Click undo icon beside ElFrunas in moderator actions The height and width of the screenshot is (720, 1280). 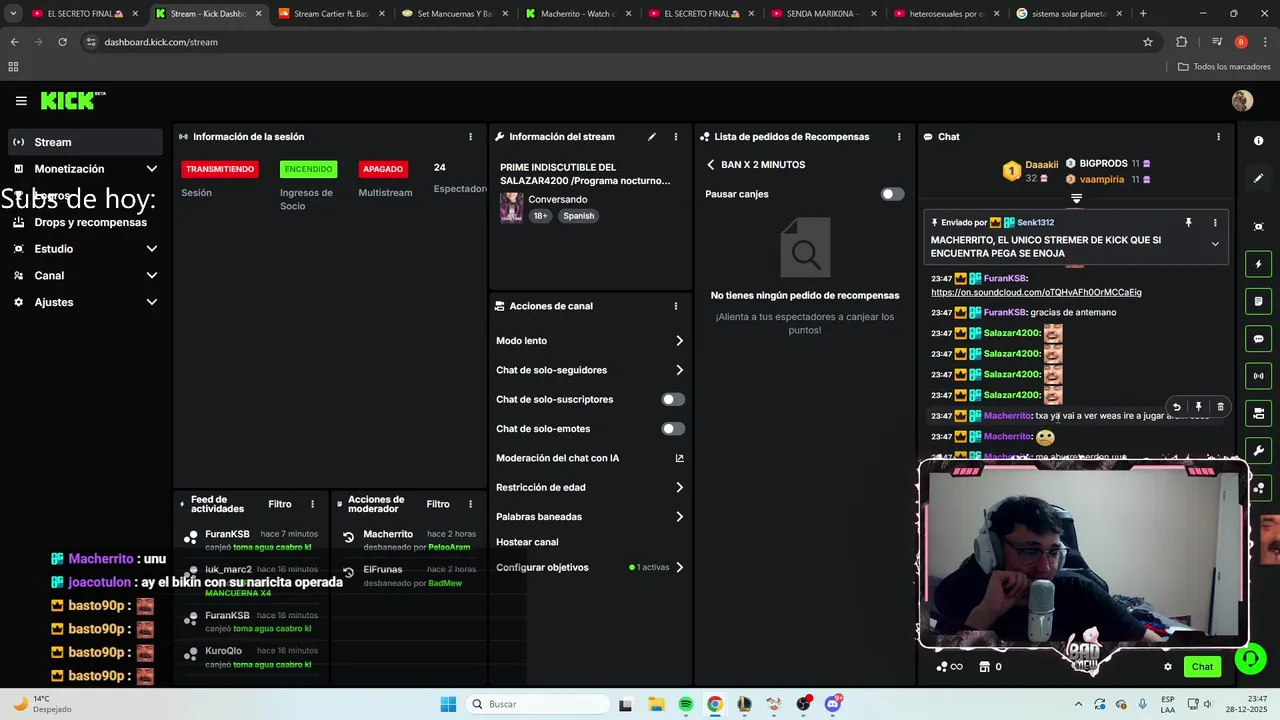tap(348, 572)
